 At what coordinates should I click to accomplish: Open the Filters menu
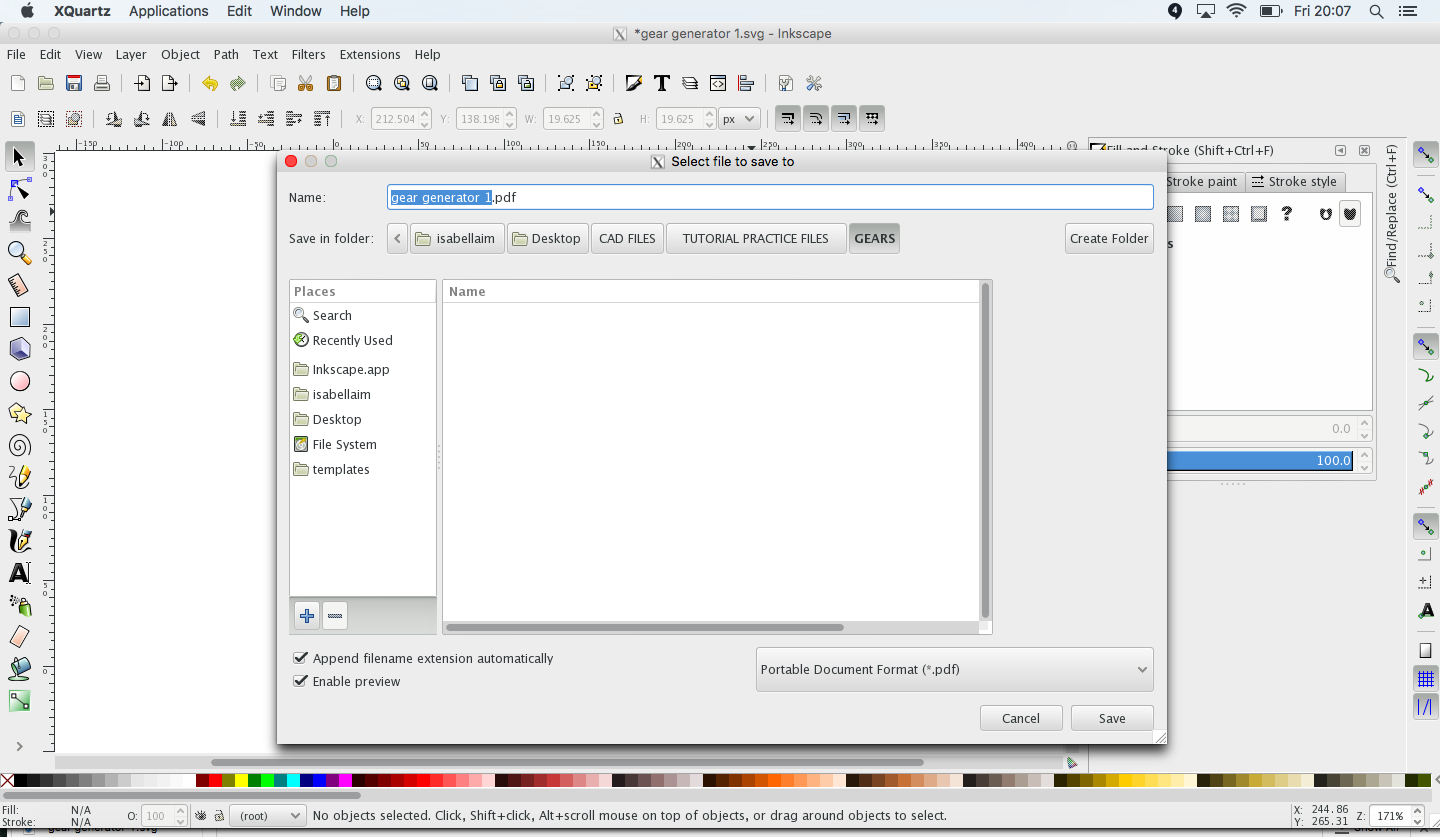click(x=308, y=54)
